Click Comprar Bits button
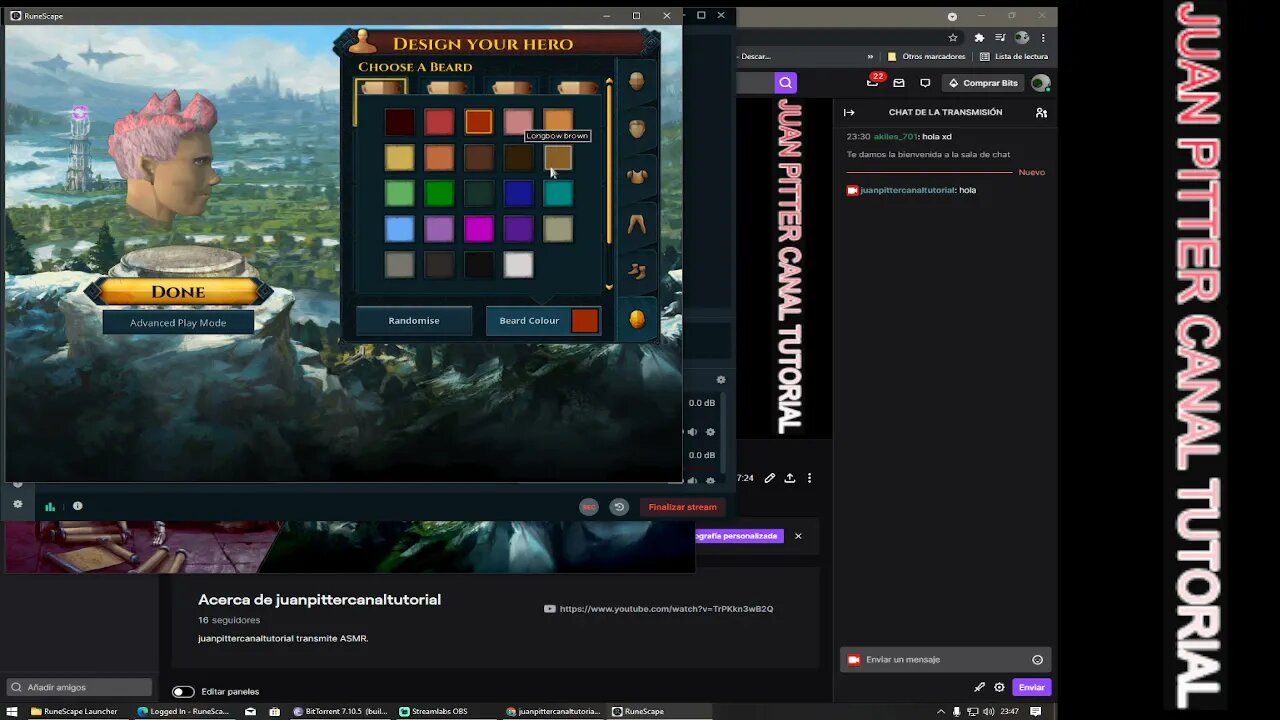 click(983, 83)
